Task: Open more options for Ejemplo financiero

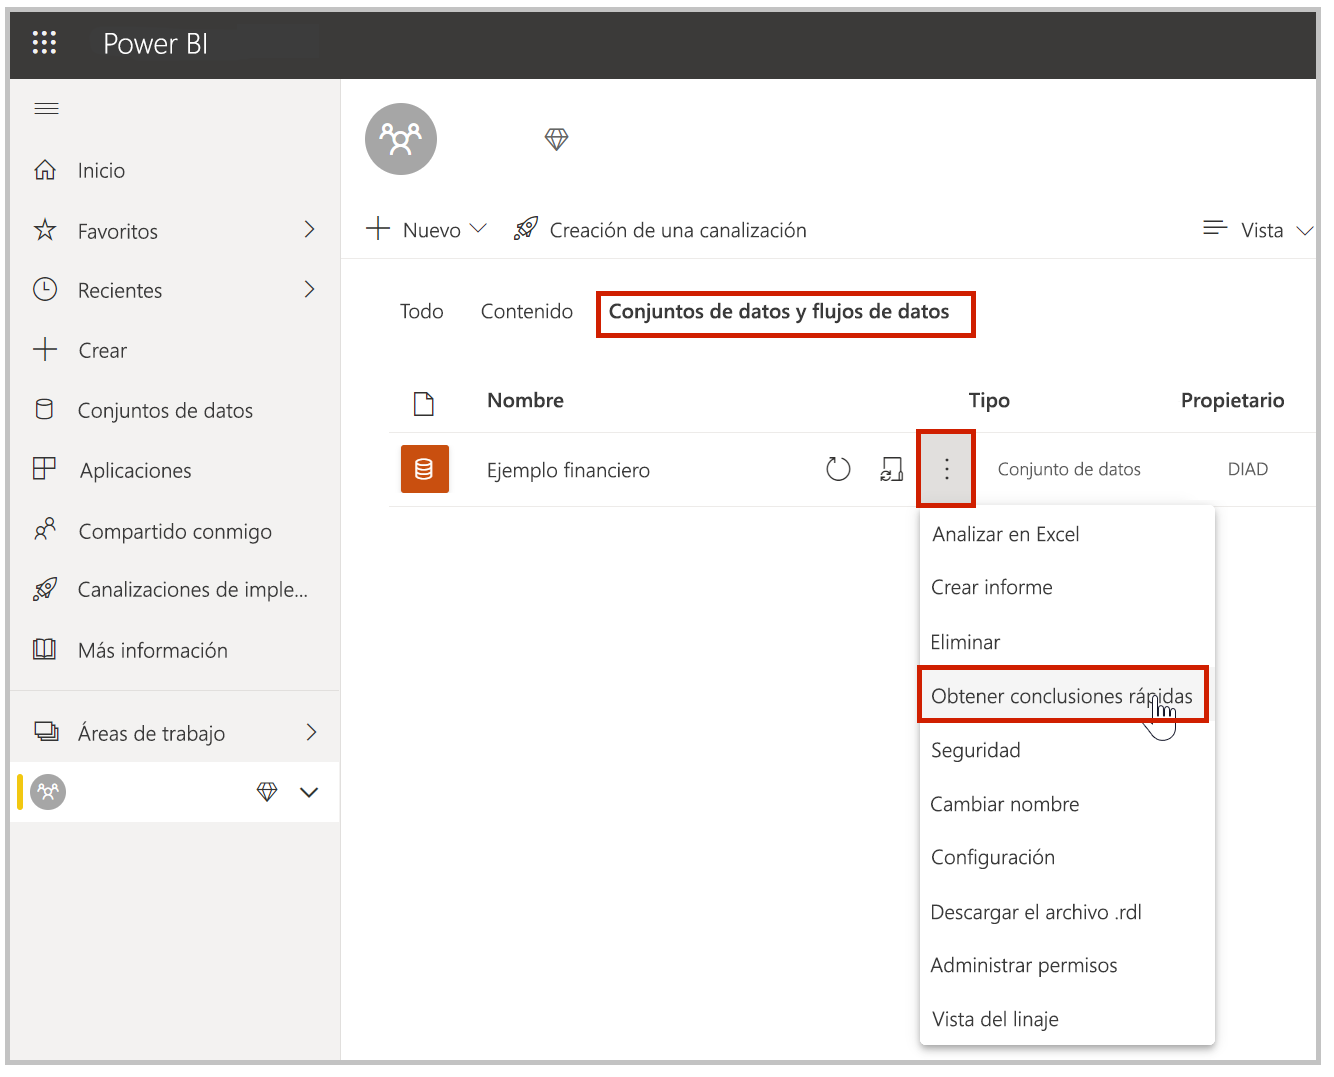Action: (x=946, y=469)
